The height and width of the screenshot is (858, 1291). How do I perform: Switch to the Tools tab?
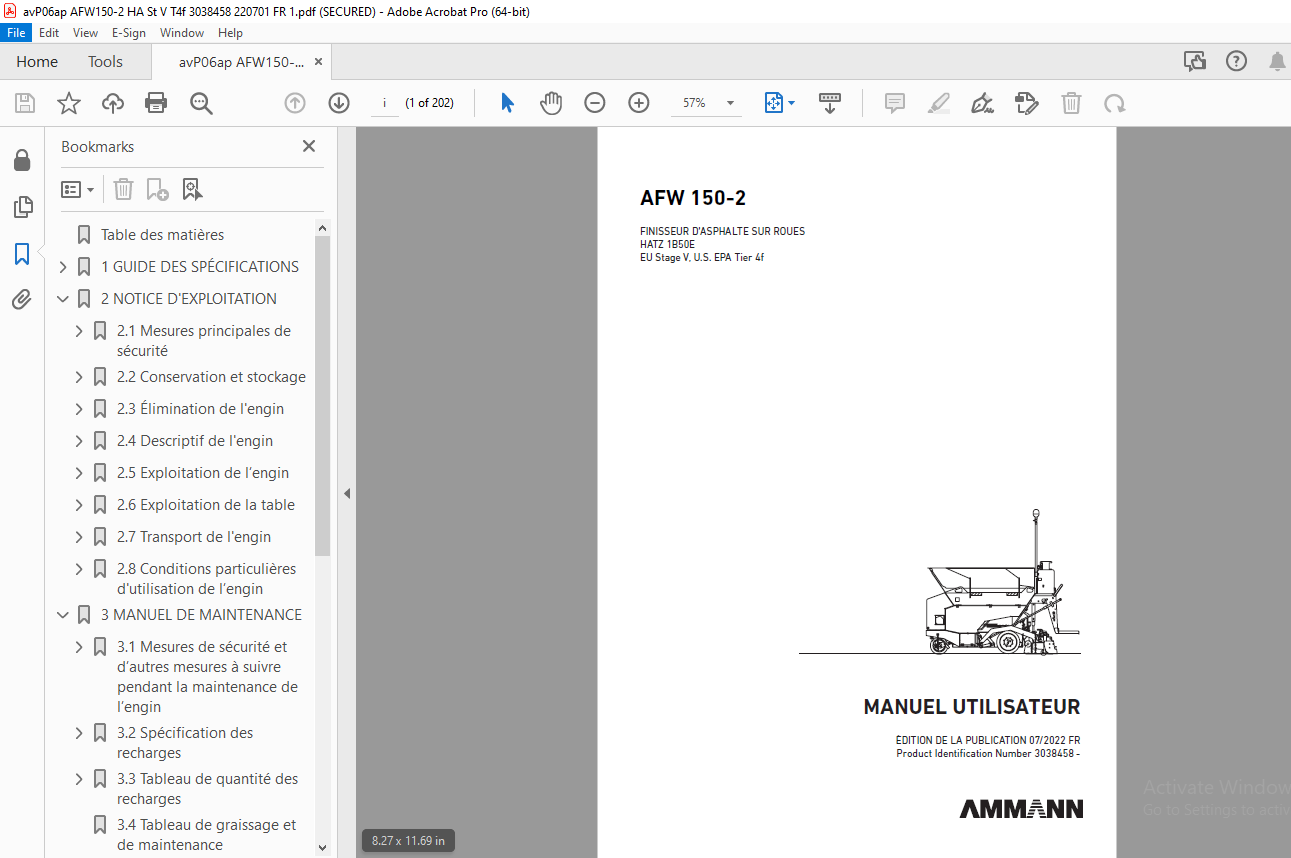[x=105, y=62]
